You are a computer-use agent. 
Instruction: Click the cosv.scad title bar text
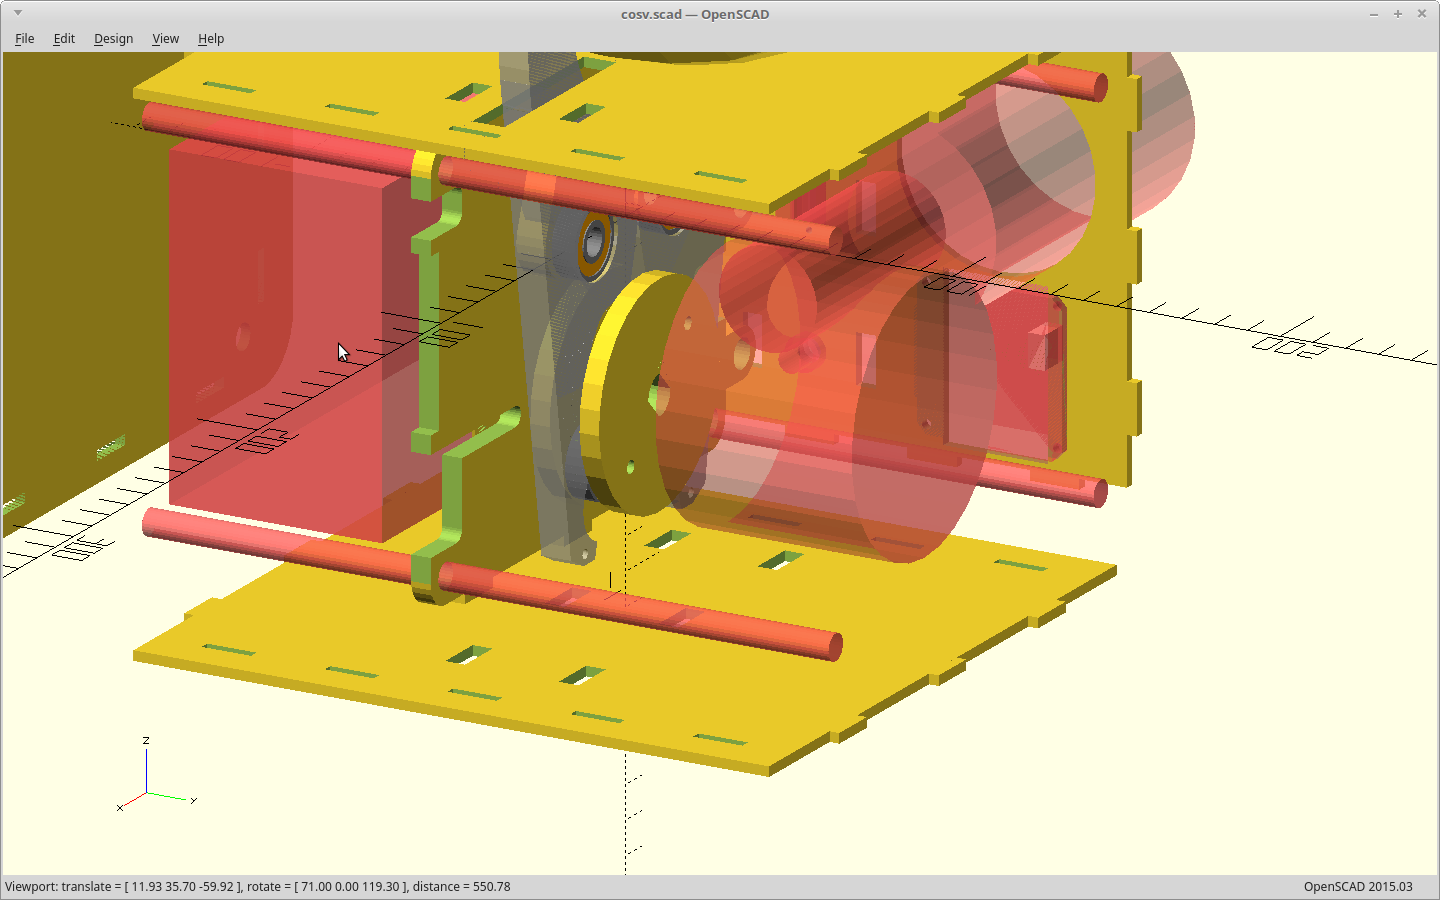point(694,14)
